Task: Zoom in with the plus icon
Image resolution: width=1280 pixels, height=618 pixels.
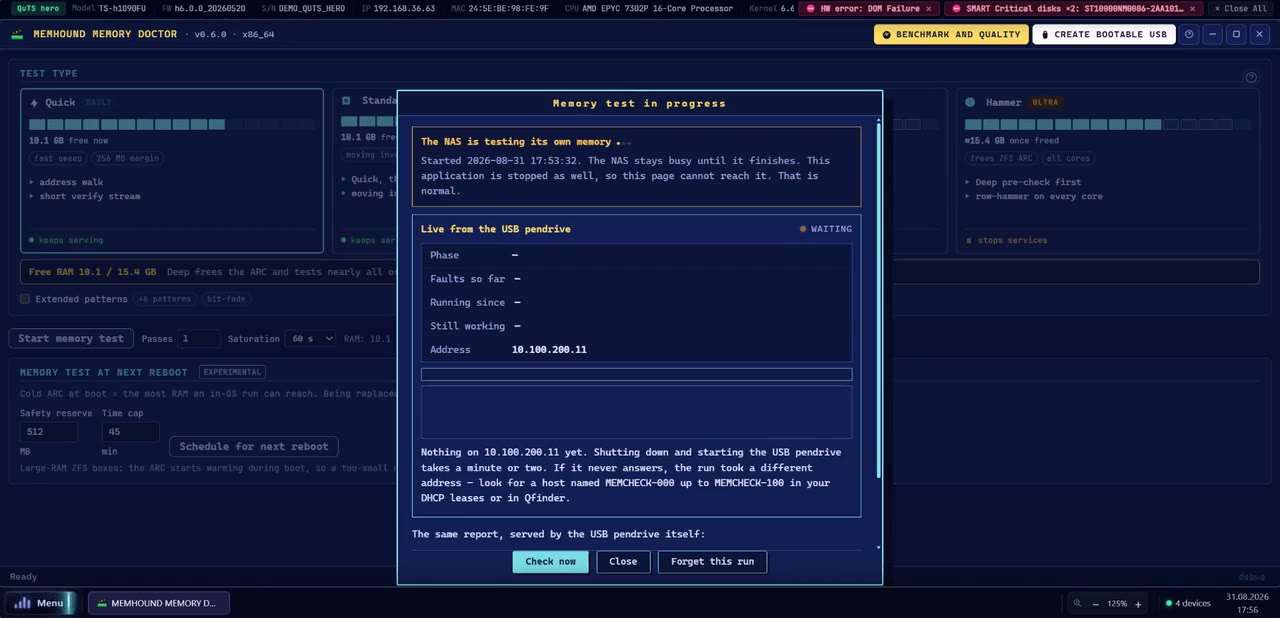Action: (1138, 604)
